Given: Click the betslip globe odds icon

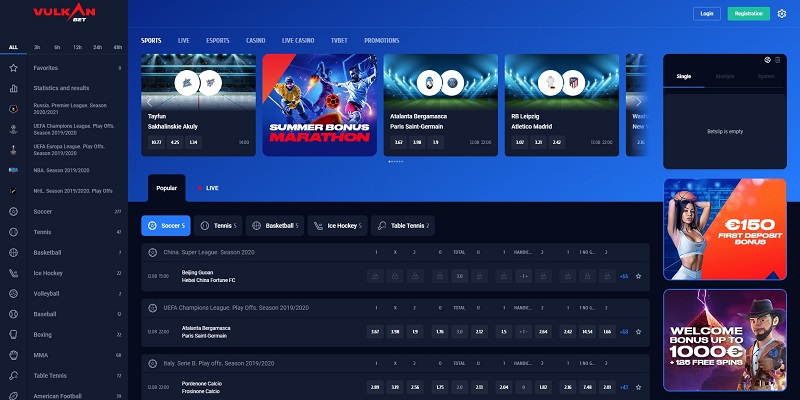Looking at the screenshot, I should [767, 60].
